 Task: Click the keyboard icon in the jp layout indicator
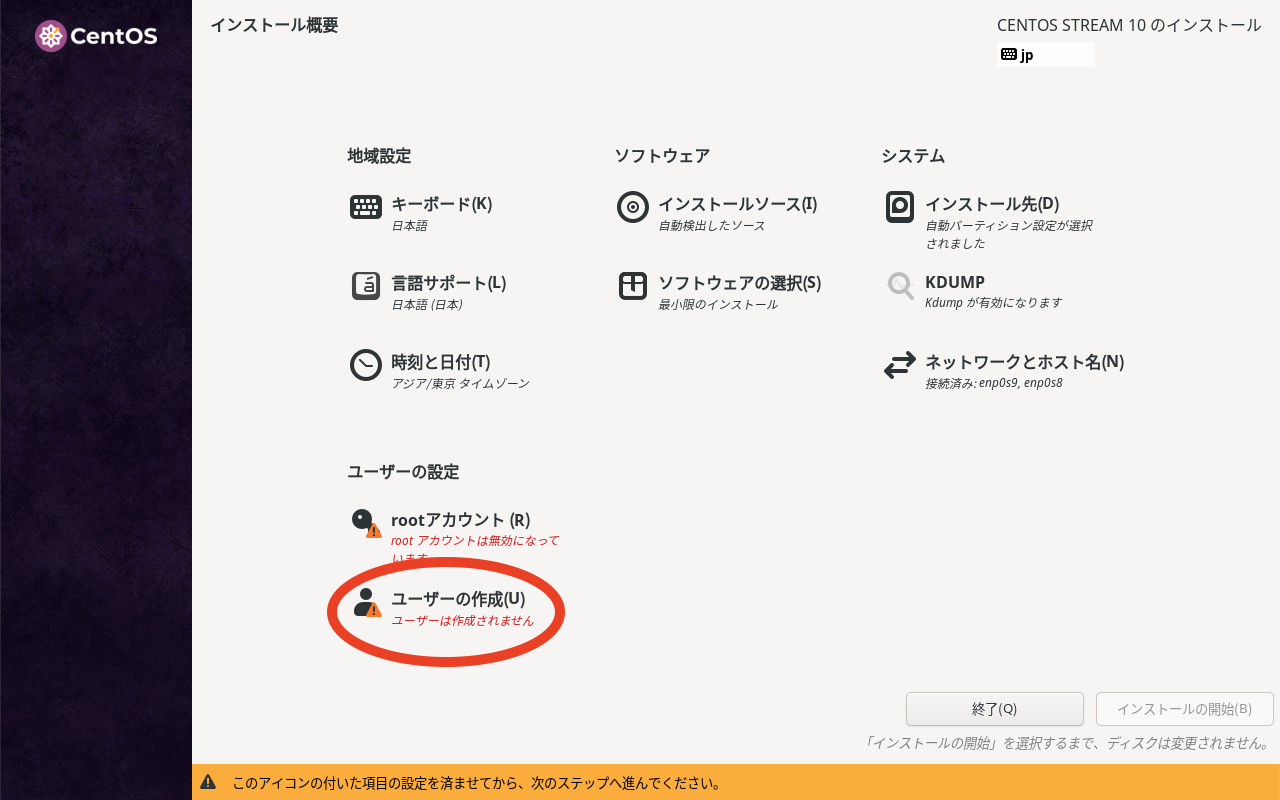click(x=1009, y=55)
